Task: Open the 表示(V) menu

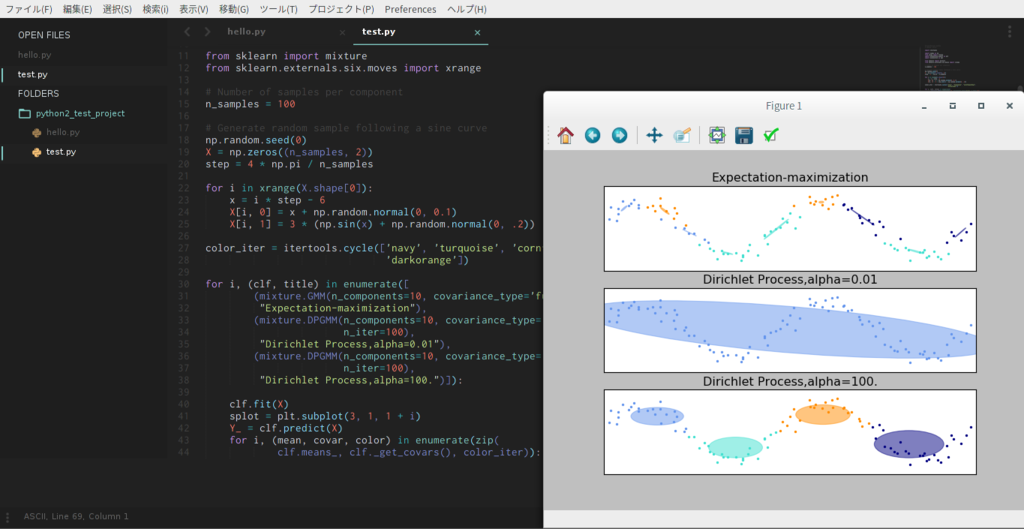Action: (194, 9)
